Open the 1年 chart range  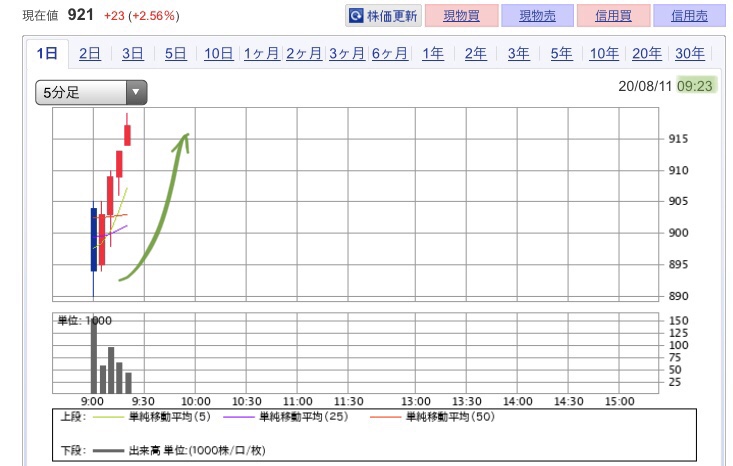coord(433,53)
